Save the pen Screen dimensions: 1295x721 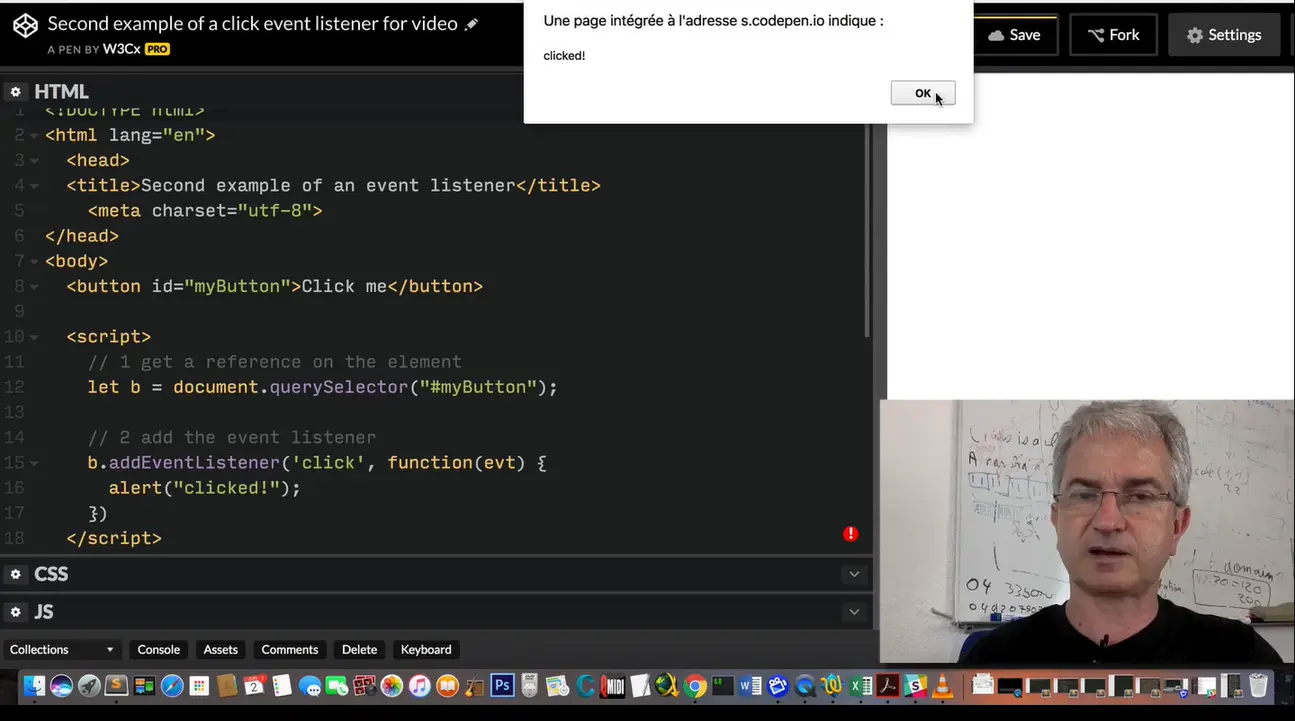point(1014,35)
